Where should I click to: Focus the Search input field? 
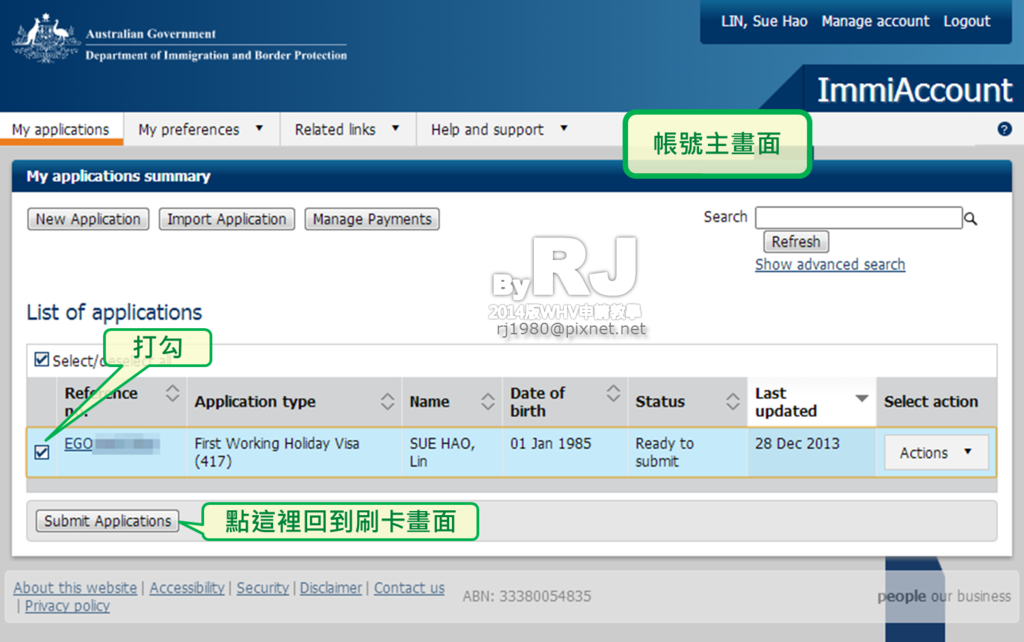pos(858,217)
